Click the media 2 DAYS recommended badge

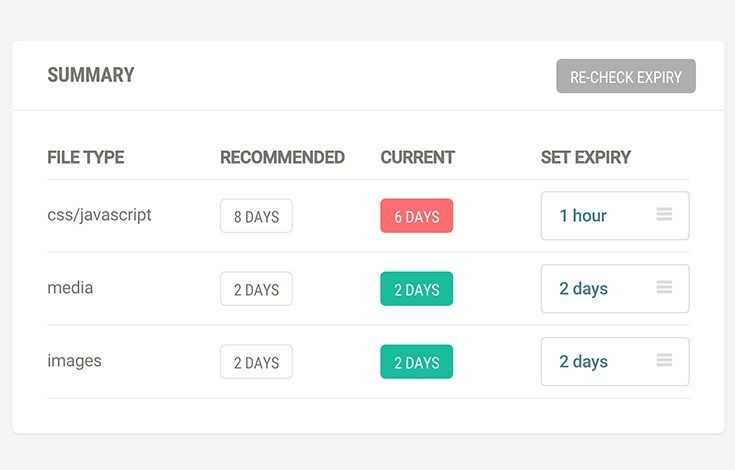pyautogui.click(x=256, y=289)
